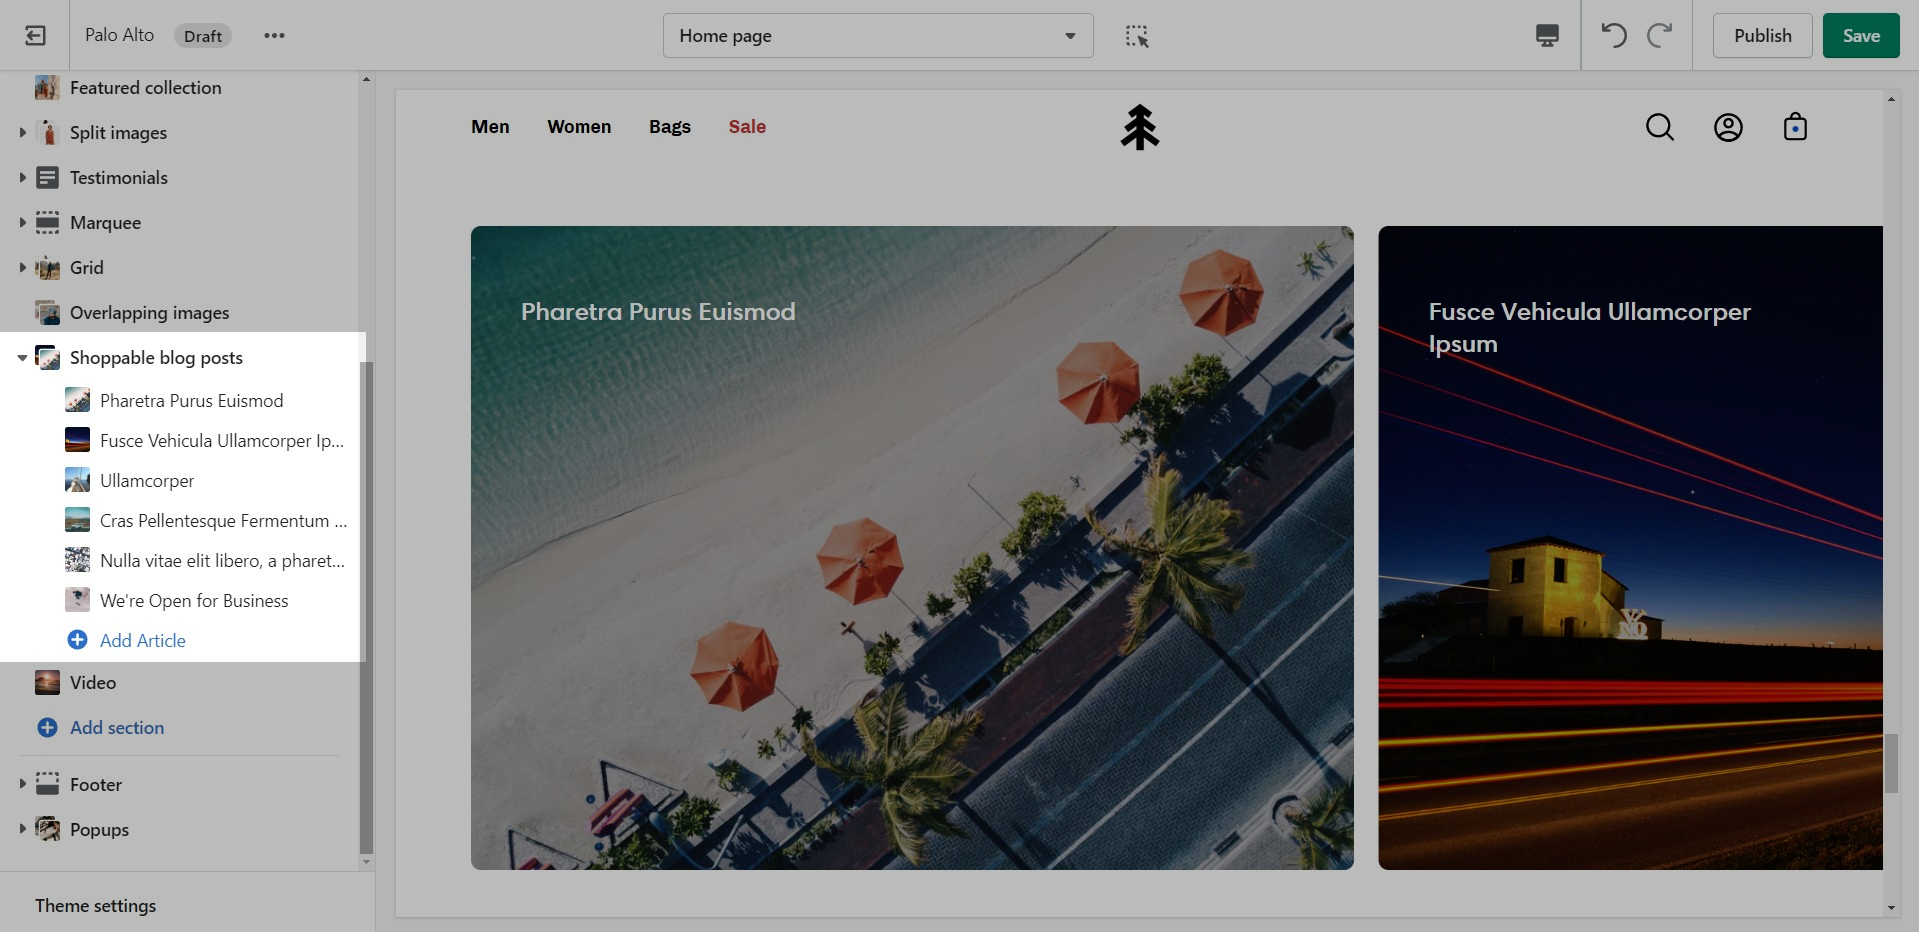Click the redo arrow icon
This screenshot has width=1919, height=932.
(1659, 36)
